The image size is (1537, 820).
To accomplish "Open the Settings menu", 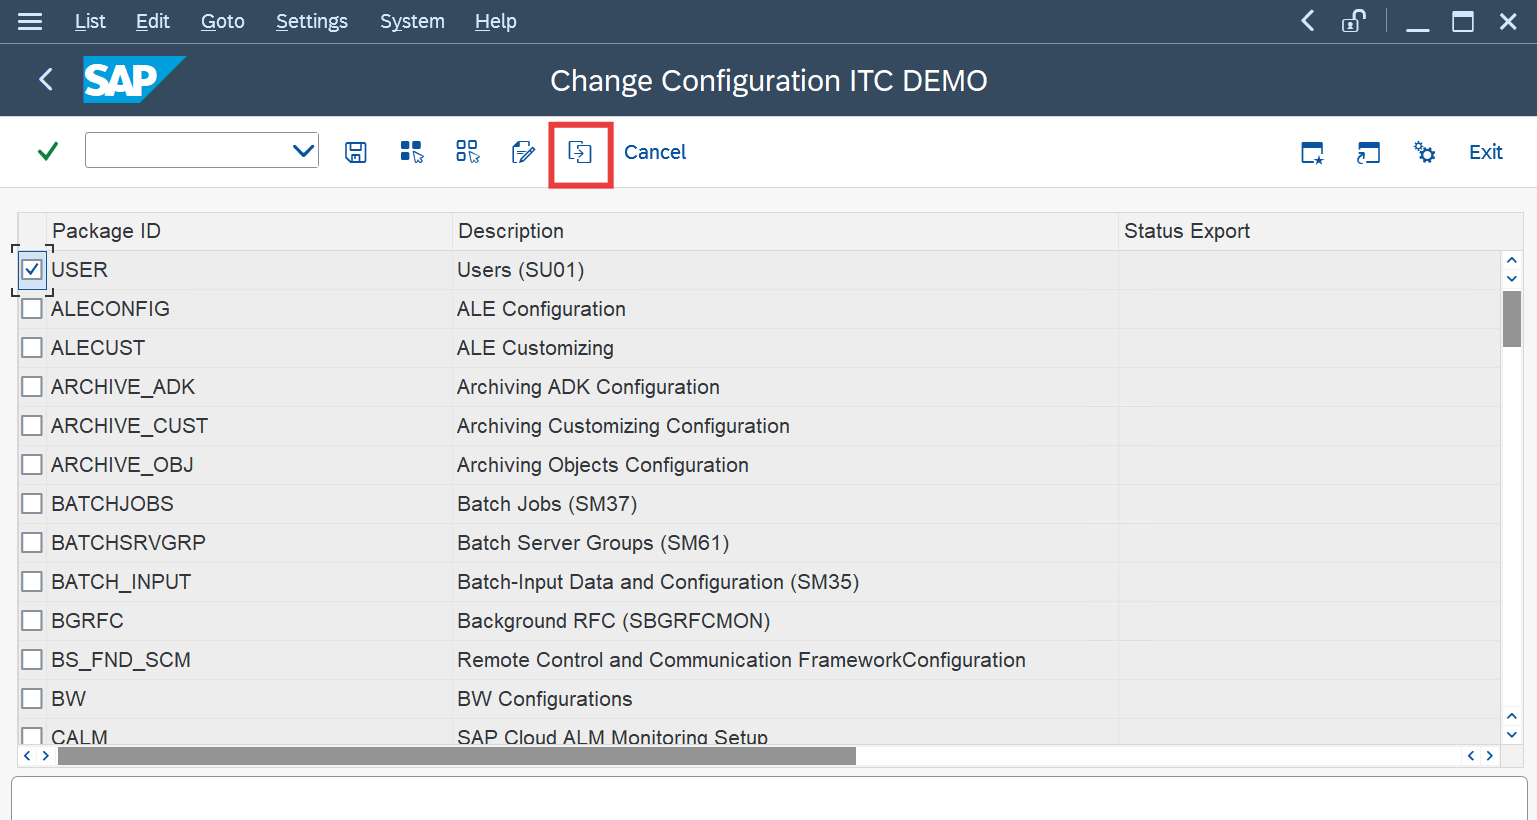I will [x=311, y=21].
